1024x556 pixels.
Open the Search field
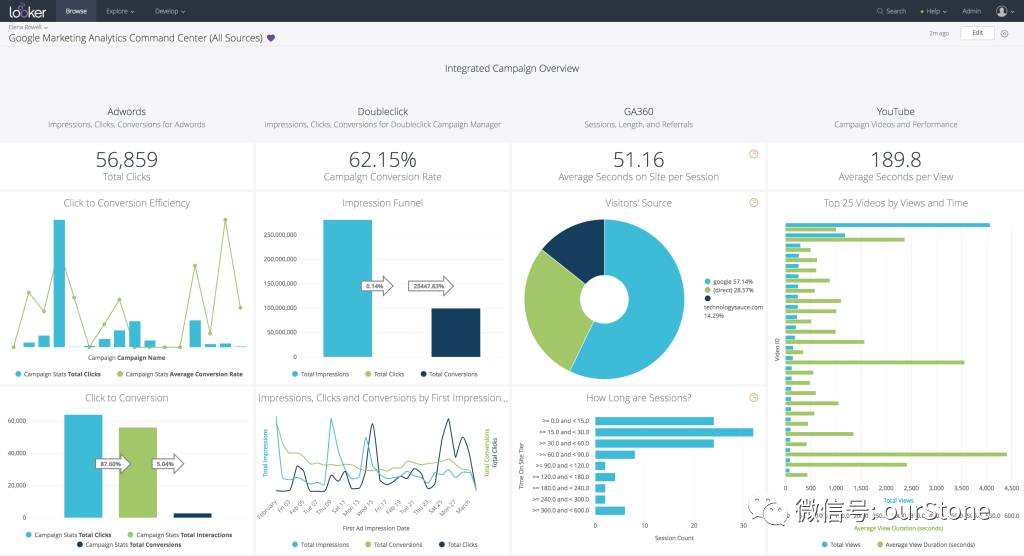[891, 11]
